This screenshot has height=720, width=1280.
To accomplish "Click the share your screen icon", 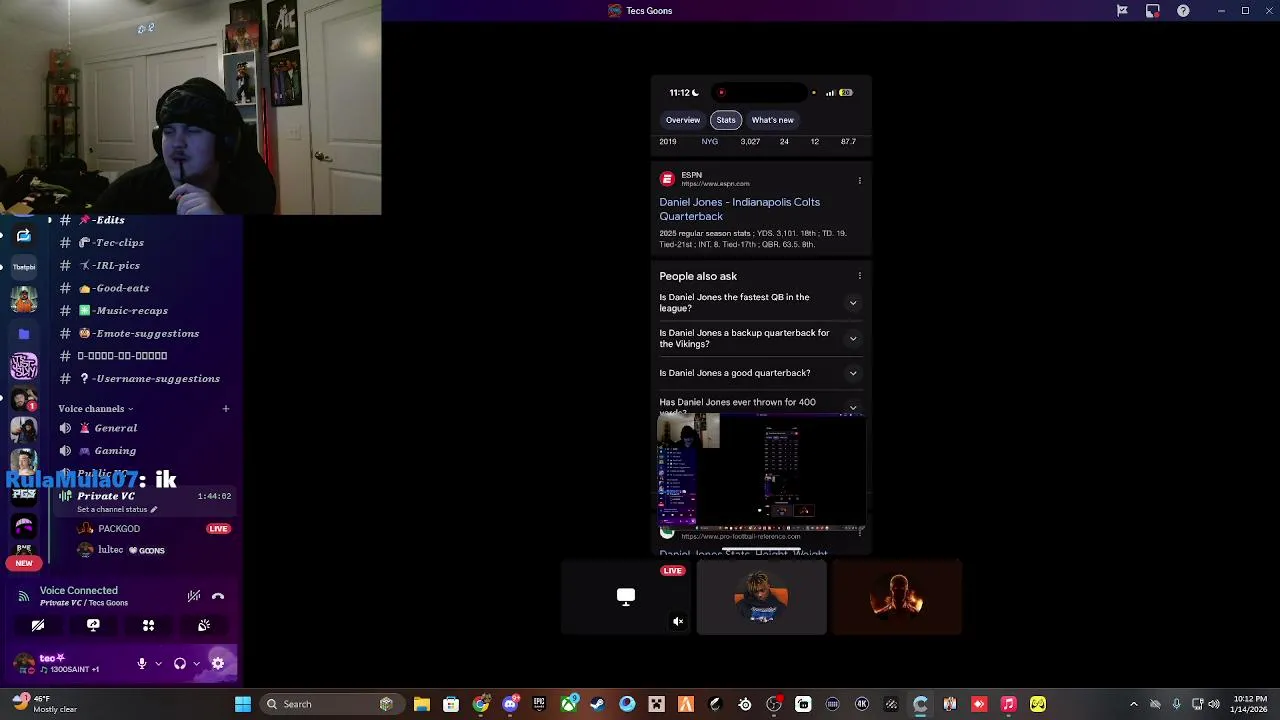I will pyautogui.click(x=93, y=625).
